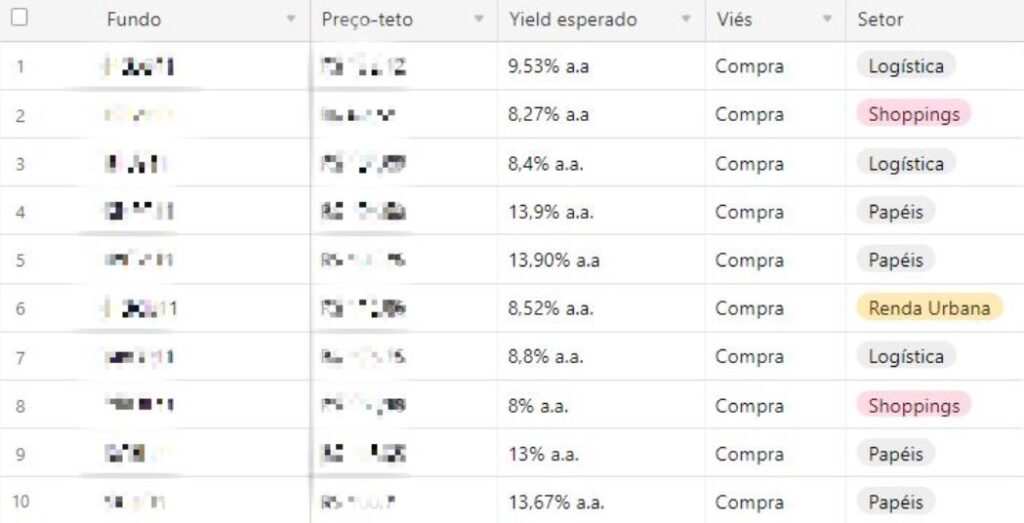
Task: Select the Preço-teto cell in row 9
Action: pos(364,453)
